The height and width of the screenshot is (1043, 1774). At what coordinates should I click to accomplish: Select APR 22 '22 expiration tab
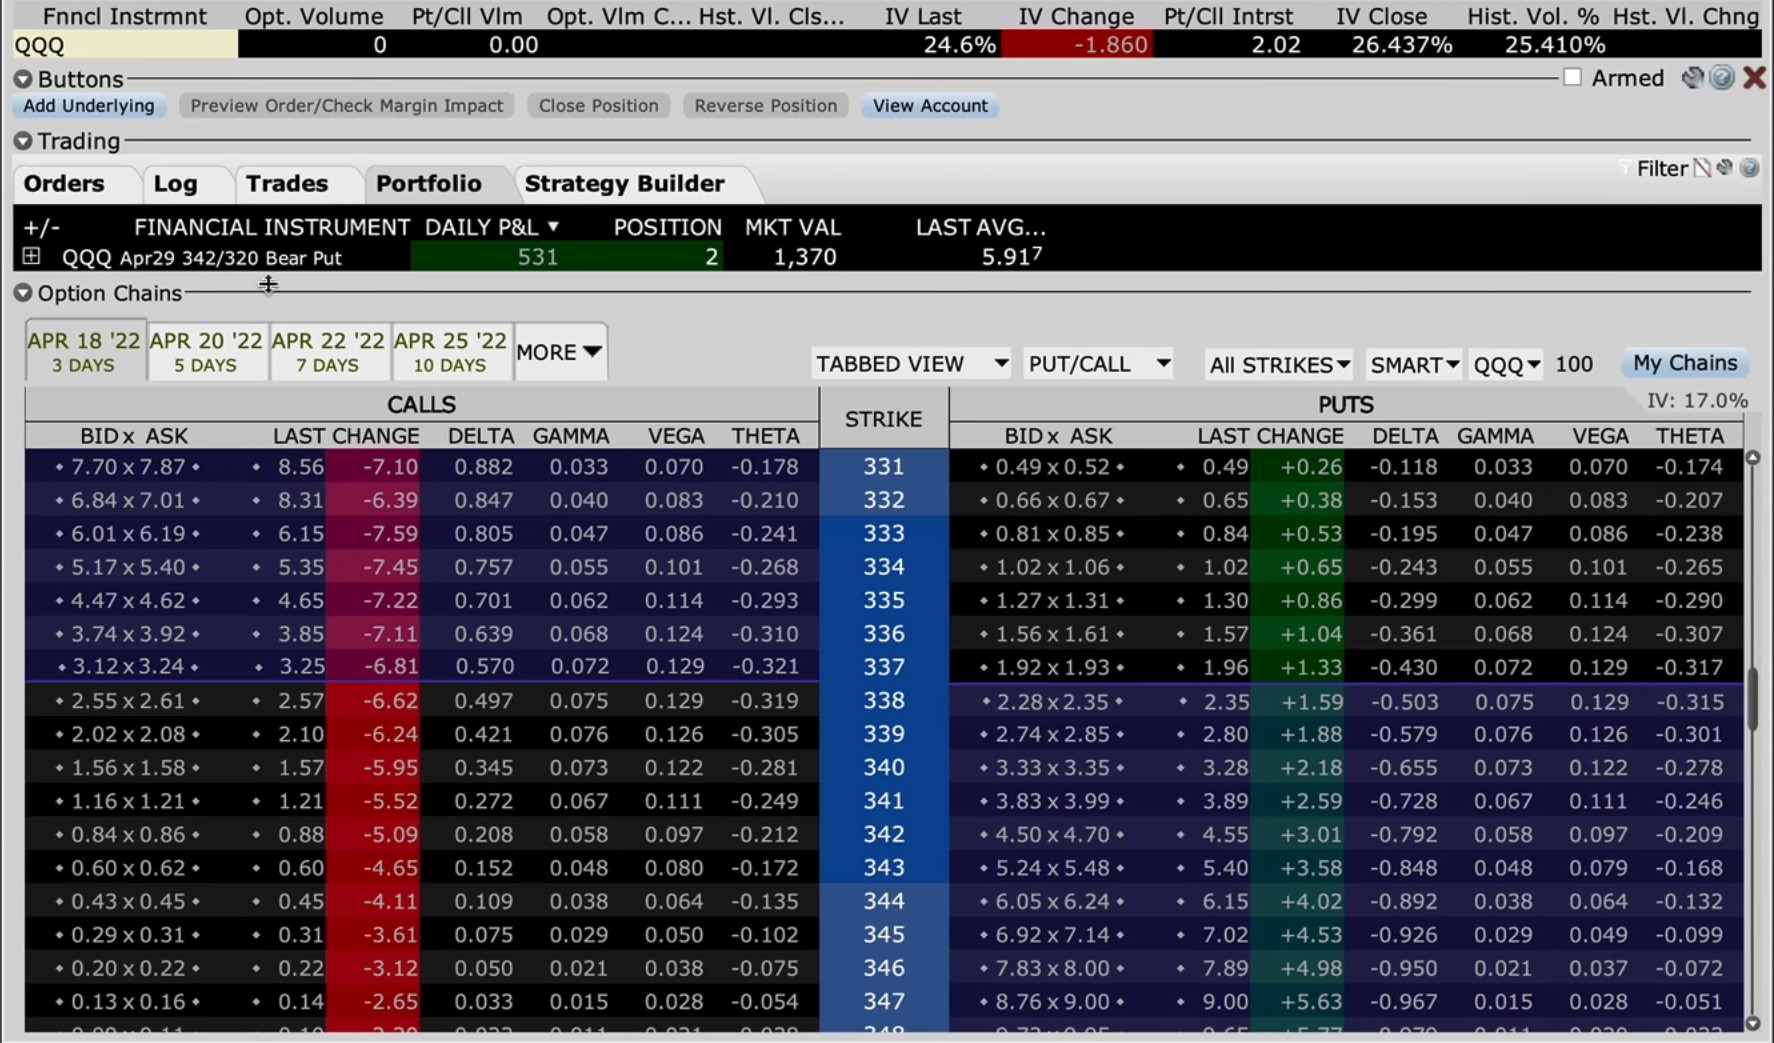click(x=328, y=352)
